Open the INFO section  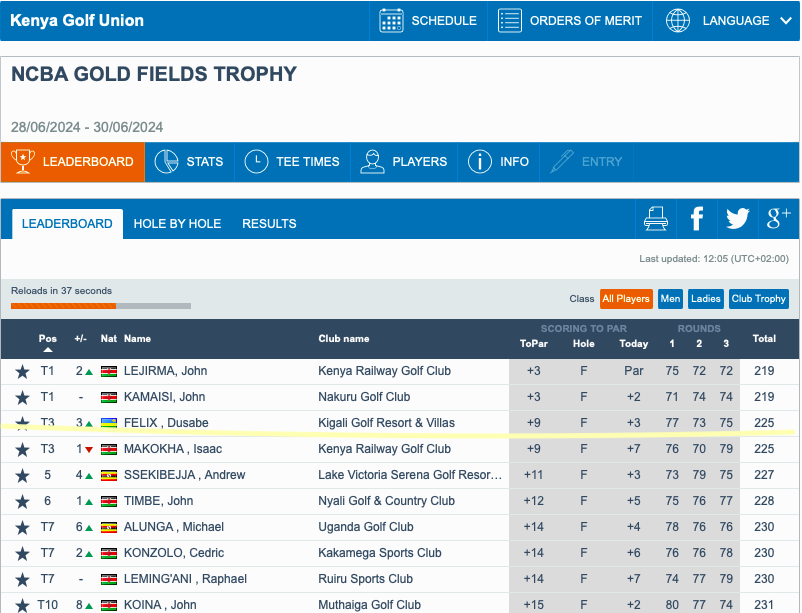click(499, 162)
